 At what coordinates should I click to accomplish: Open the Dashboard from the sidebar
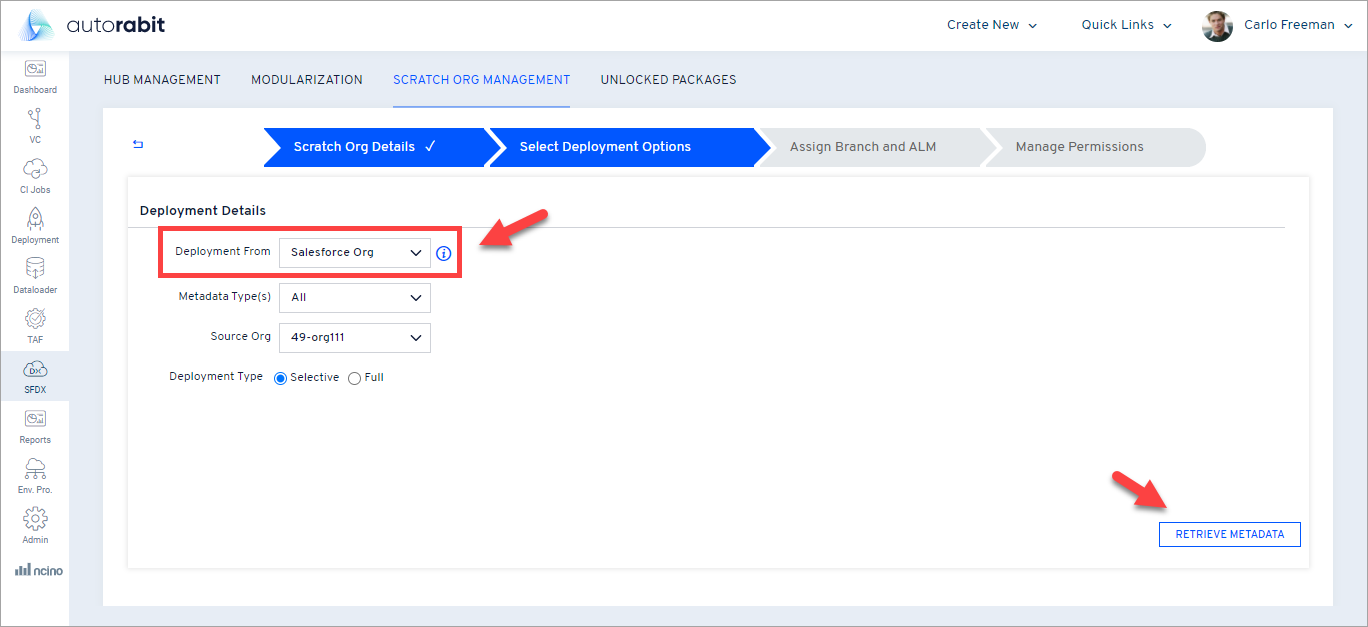(34, 75)
